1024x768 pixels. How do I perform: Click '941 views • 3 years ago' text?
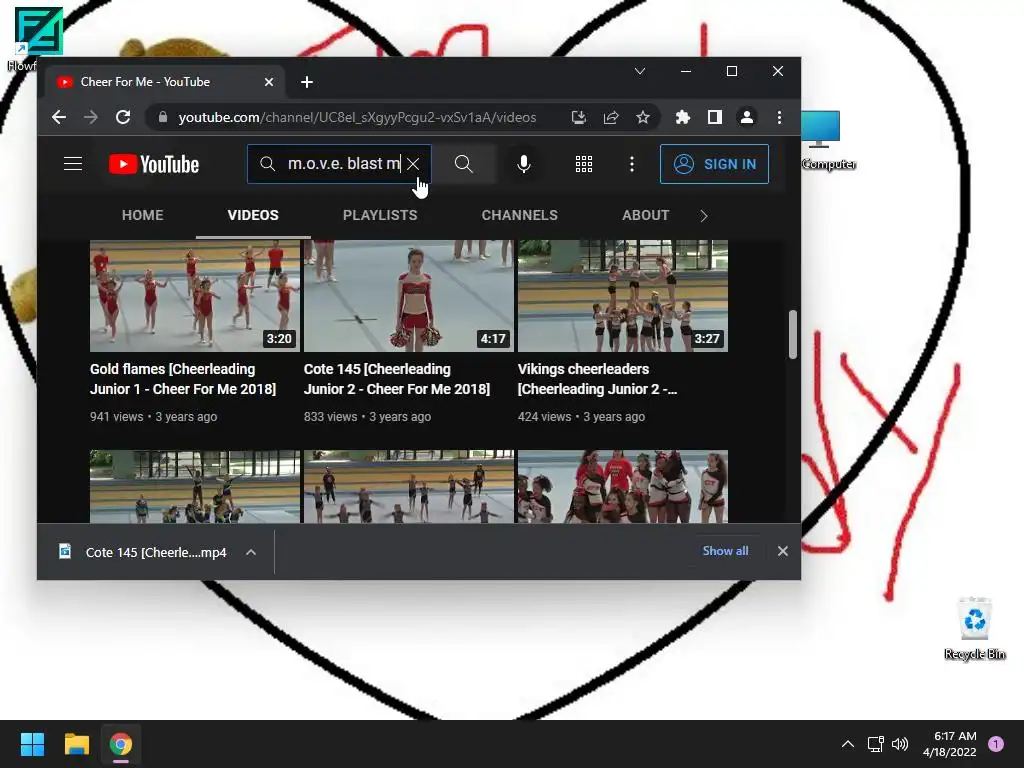153,417
